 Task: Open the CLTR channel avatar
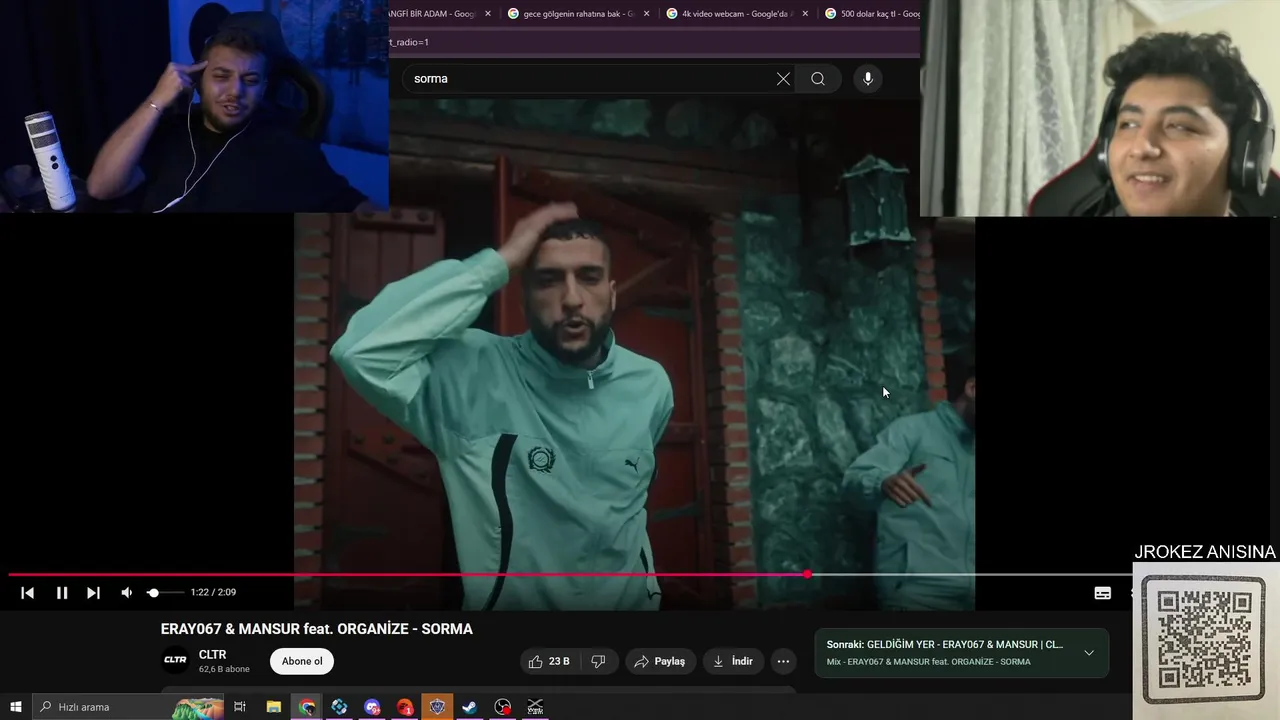pos(175,660)
